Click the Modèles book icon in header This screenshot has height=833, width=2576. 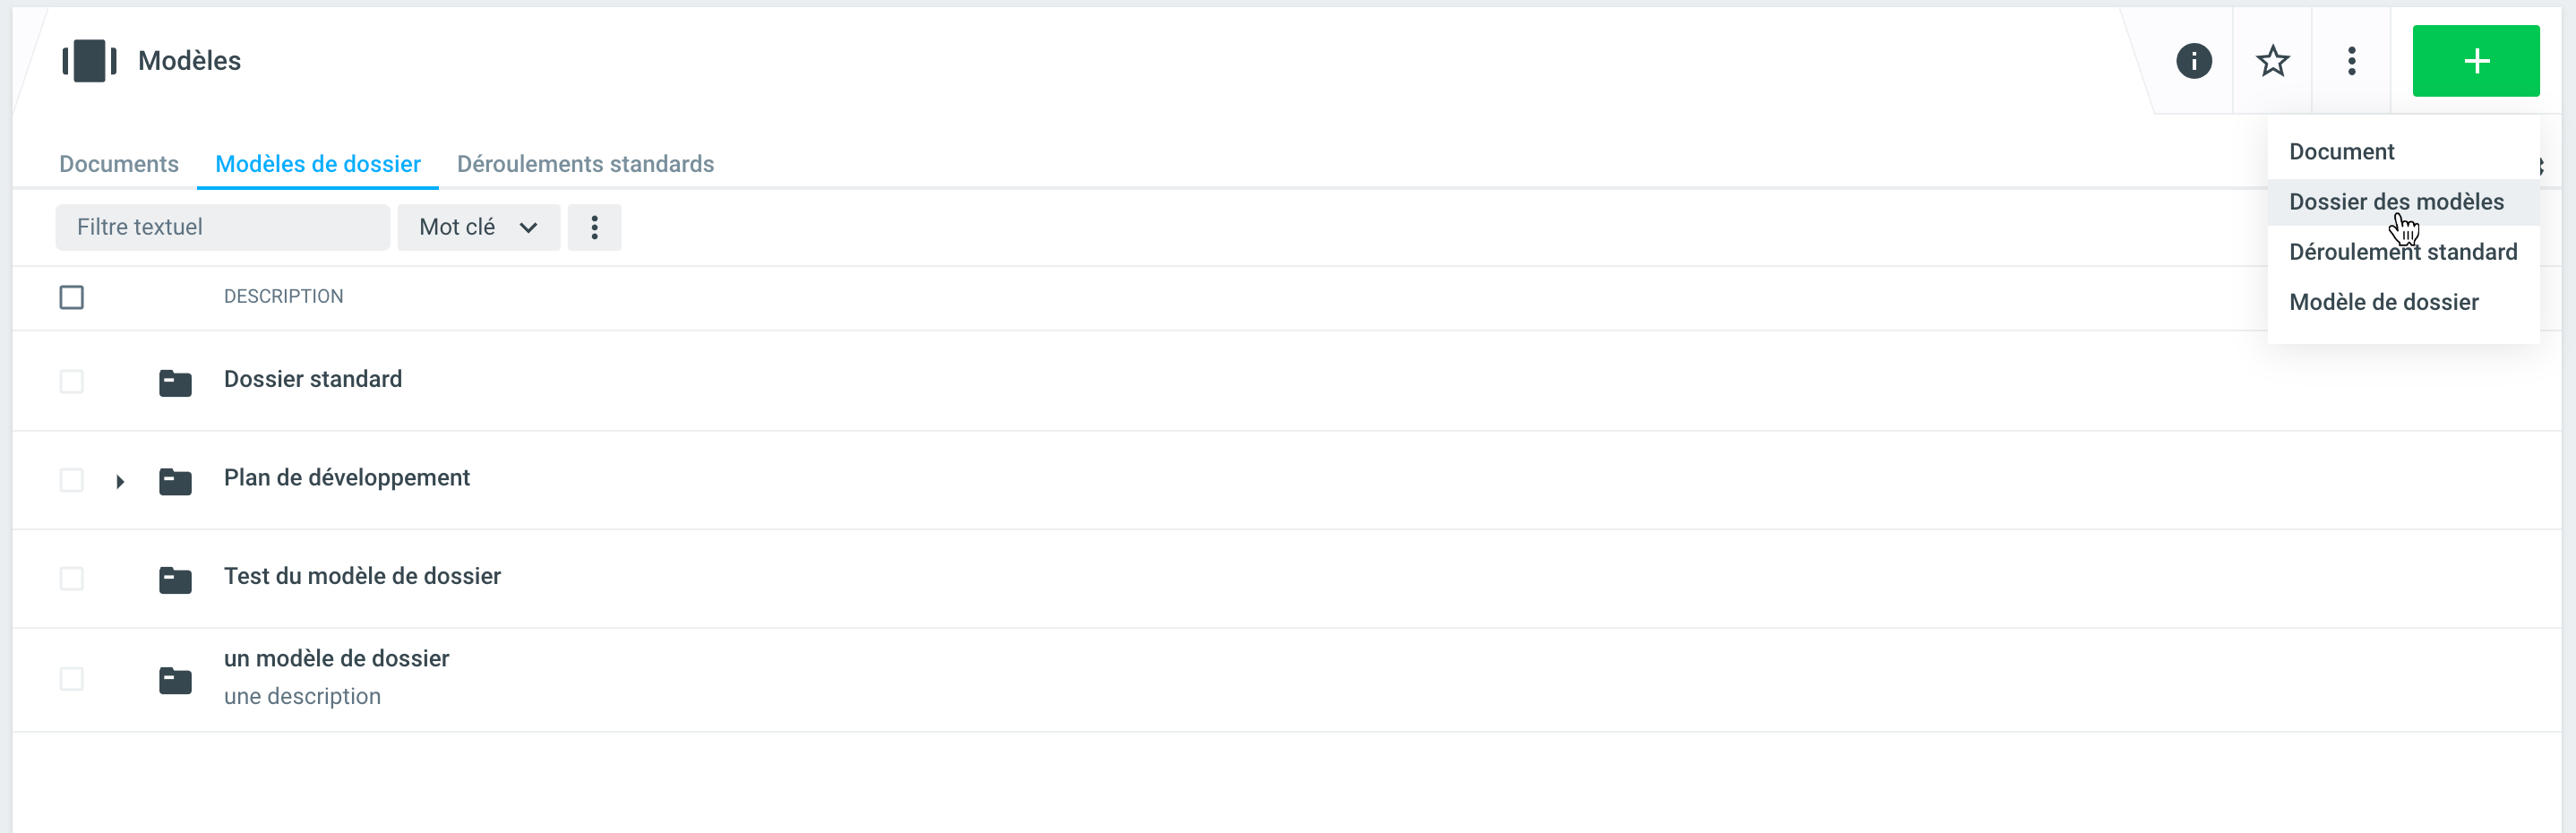[x=89, y=61]
